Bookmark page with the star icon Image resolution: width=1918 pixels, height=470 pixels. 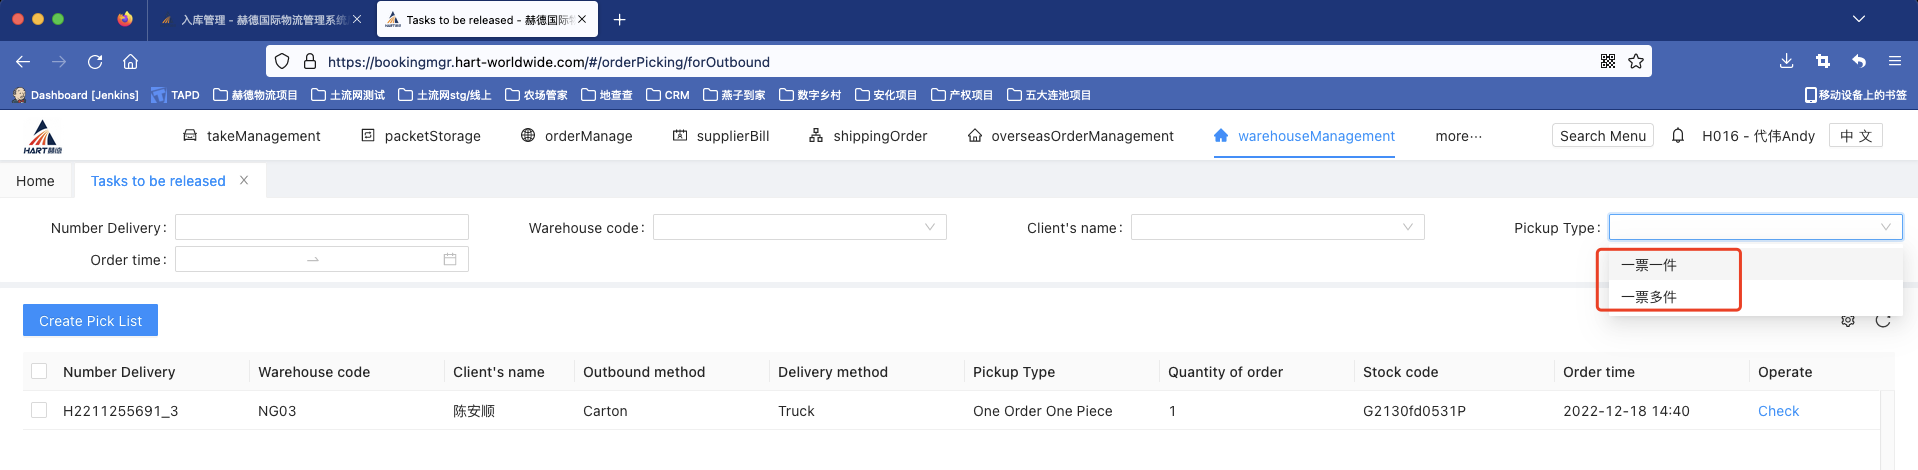coord(1636,62)
